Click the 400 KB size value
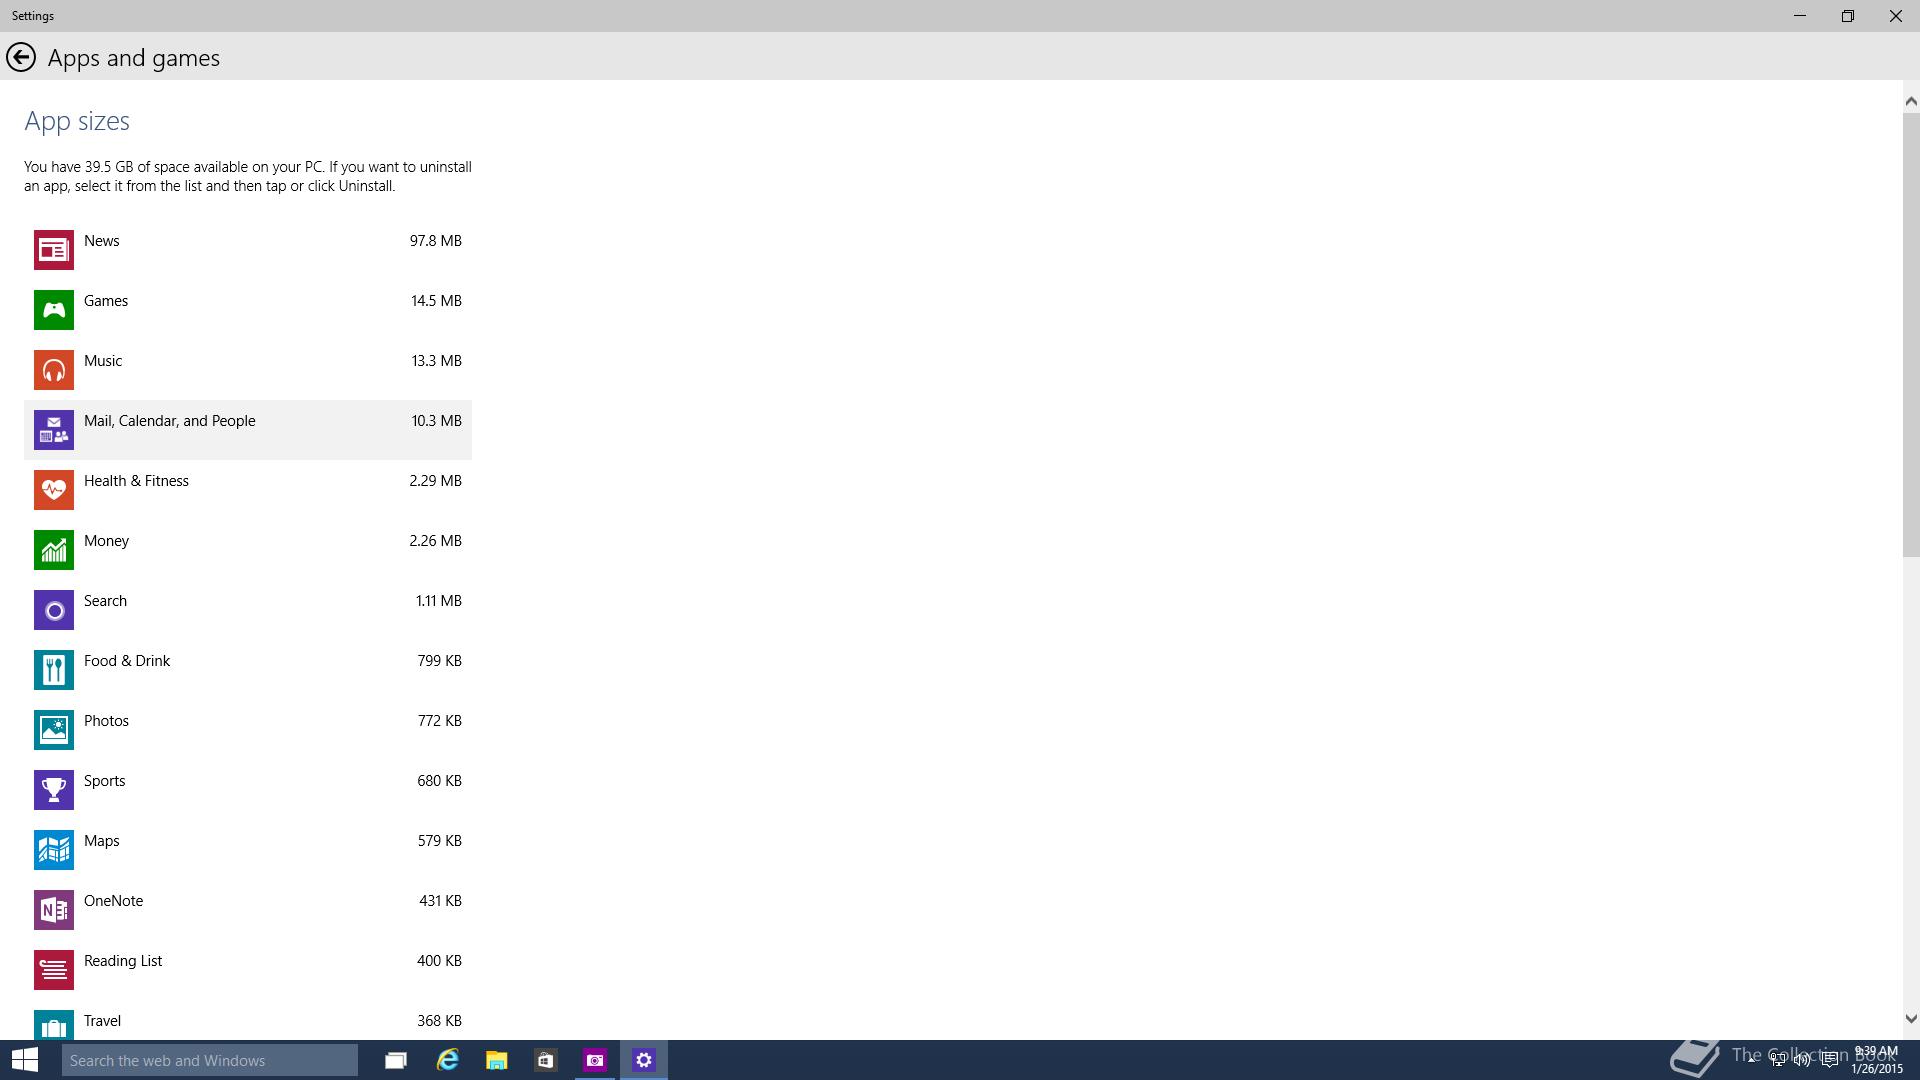This screenshot has width=1920, height=1080. click(440, 961)
